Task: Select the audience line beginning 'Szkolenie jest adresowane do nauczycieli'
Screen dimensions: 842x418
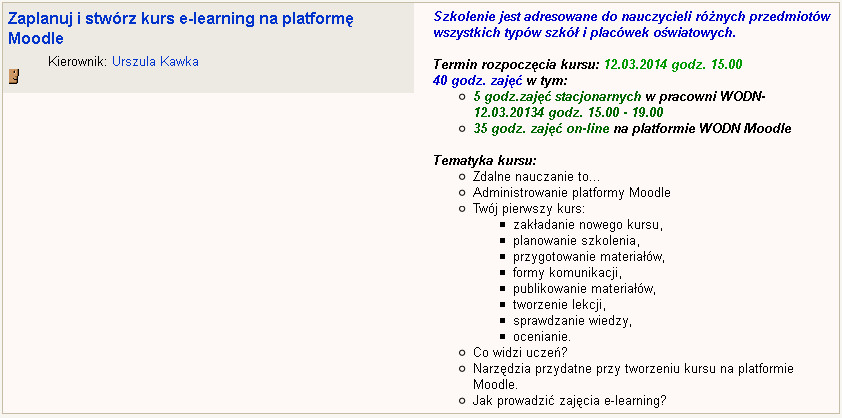Action: (x=632, y=24)
